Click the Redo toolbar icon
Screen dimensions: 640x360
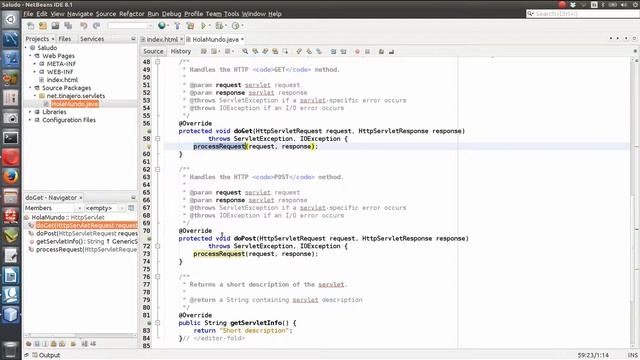96,26
